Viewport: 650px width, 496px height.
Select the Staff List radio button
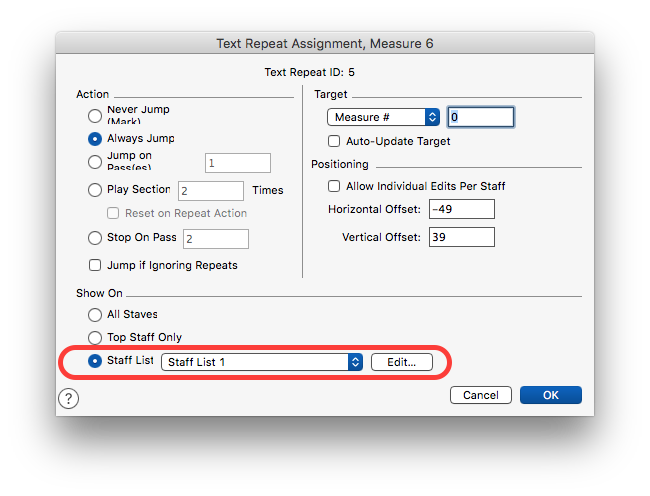(95, 361)
